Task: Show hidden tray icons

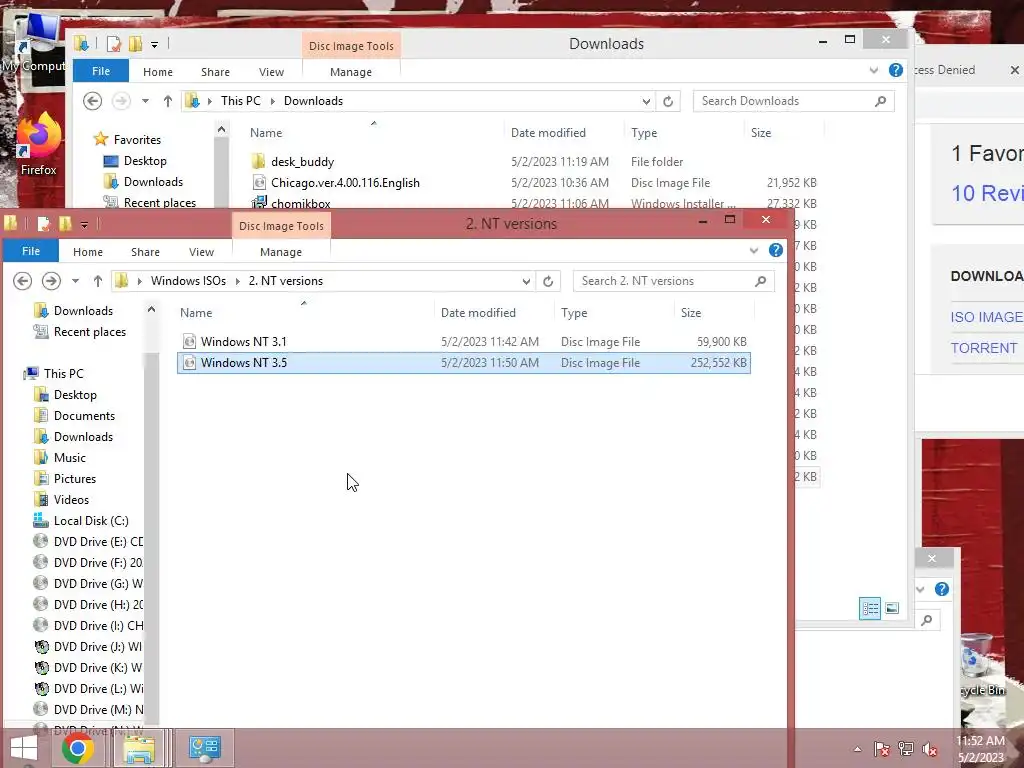Action: tap(857, 749)
